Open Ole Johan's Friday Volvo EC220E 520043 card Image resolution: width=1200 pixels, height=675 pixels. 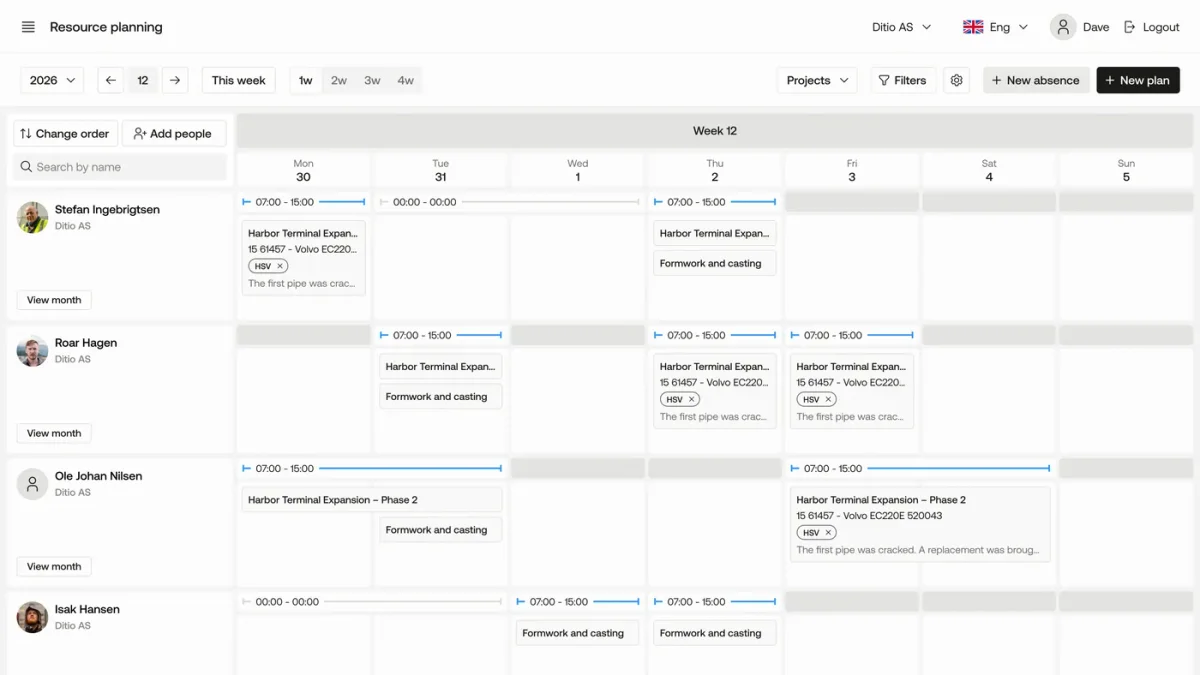point(920,524)
